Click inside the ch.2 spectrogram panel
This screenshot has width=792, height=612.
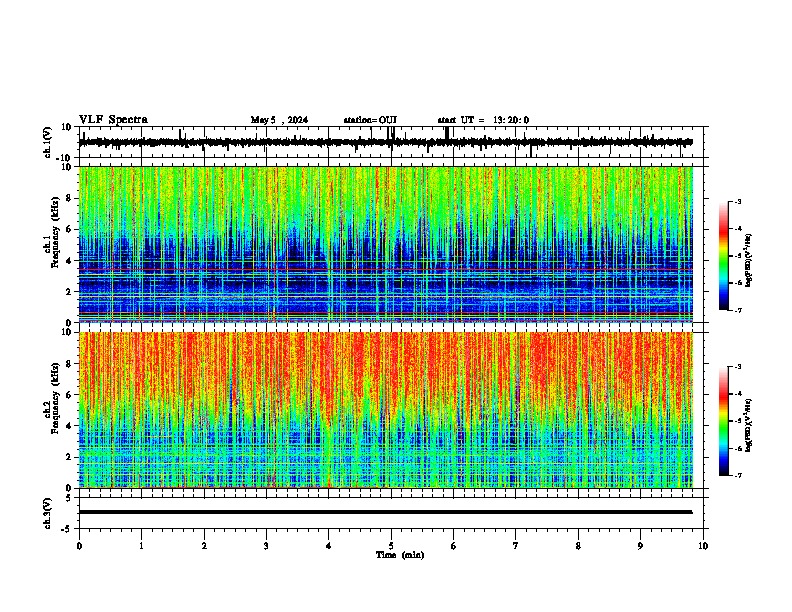click(385, 410)
